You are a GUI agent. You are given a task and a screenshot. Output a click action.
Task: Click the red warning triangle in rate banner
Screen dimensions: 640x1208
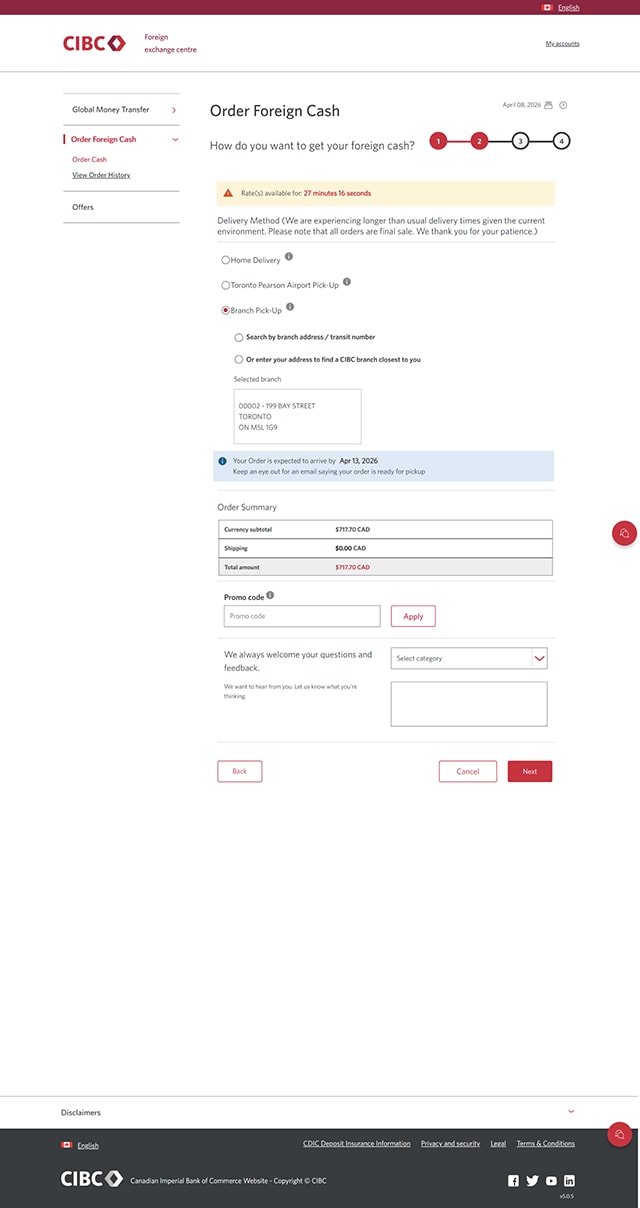point(229,193)
